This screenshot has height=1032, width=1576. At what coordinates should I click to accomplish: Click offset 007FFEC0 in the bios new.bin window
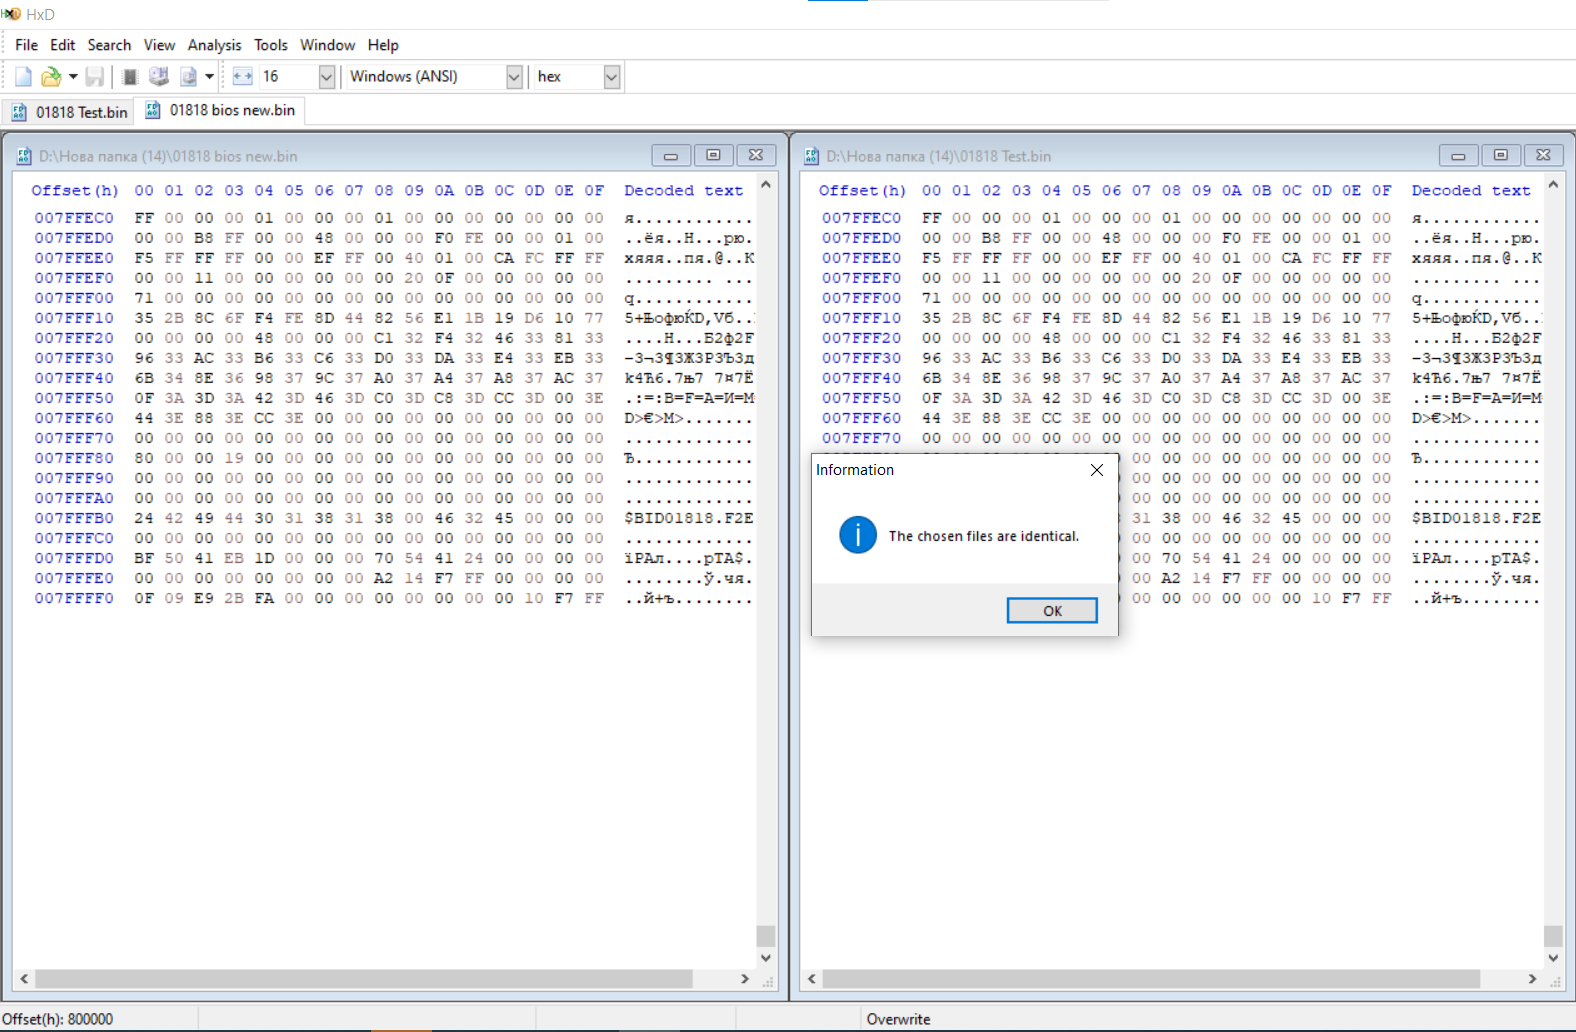[x=74, y=218]
